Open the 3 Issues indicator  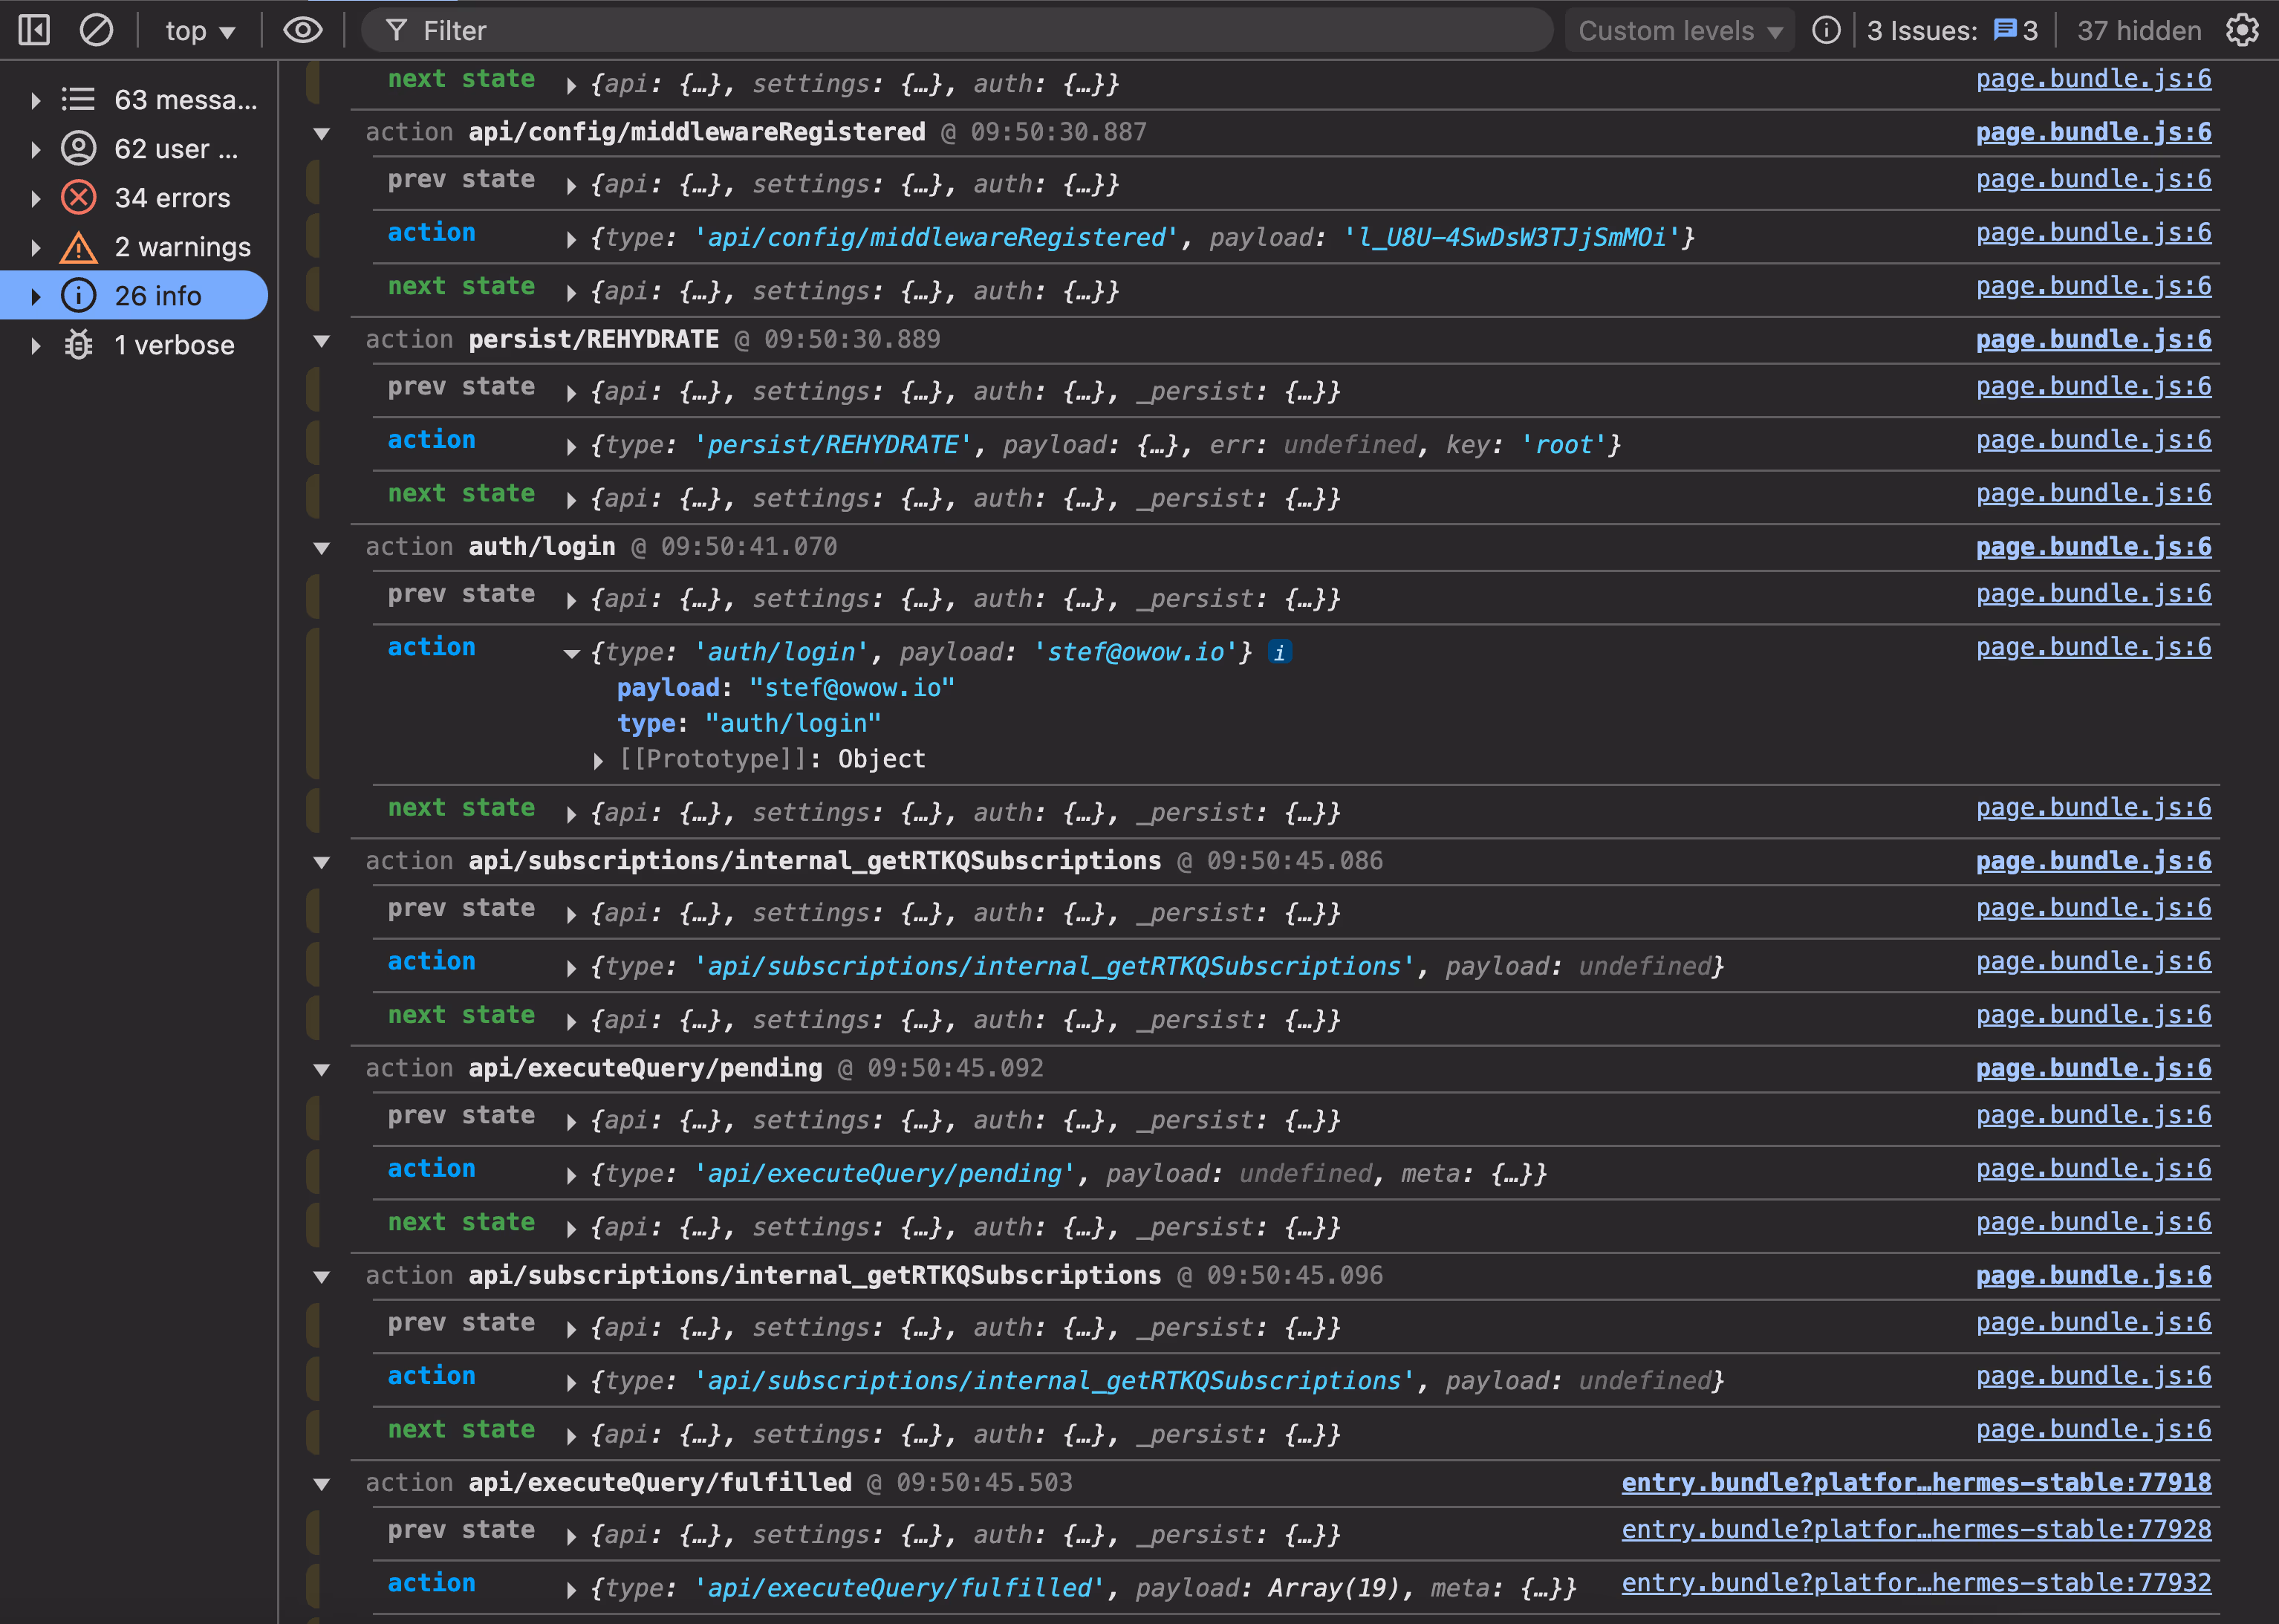pyautogui.click(x=1951, y=31)
